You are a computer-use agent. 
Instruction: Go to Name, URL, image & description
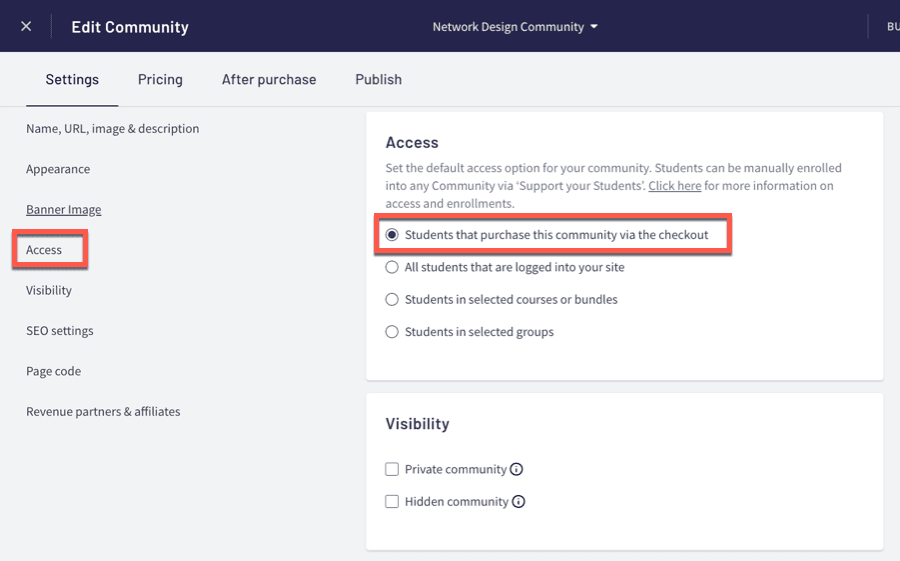tap(112, 129)
